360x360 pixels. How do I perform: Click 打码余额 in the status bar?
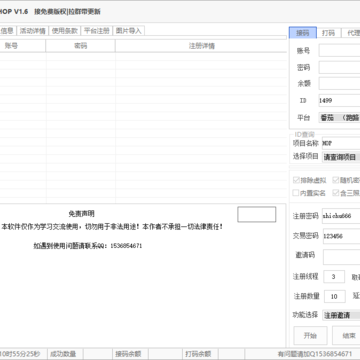[198, 354]
